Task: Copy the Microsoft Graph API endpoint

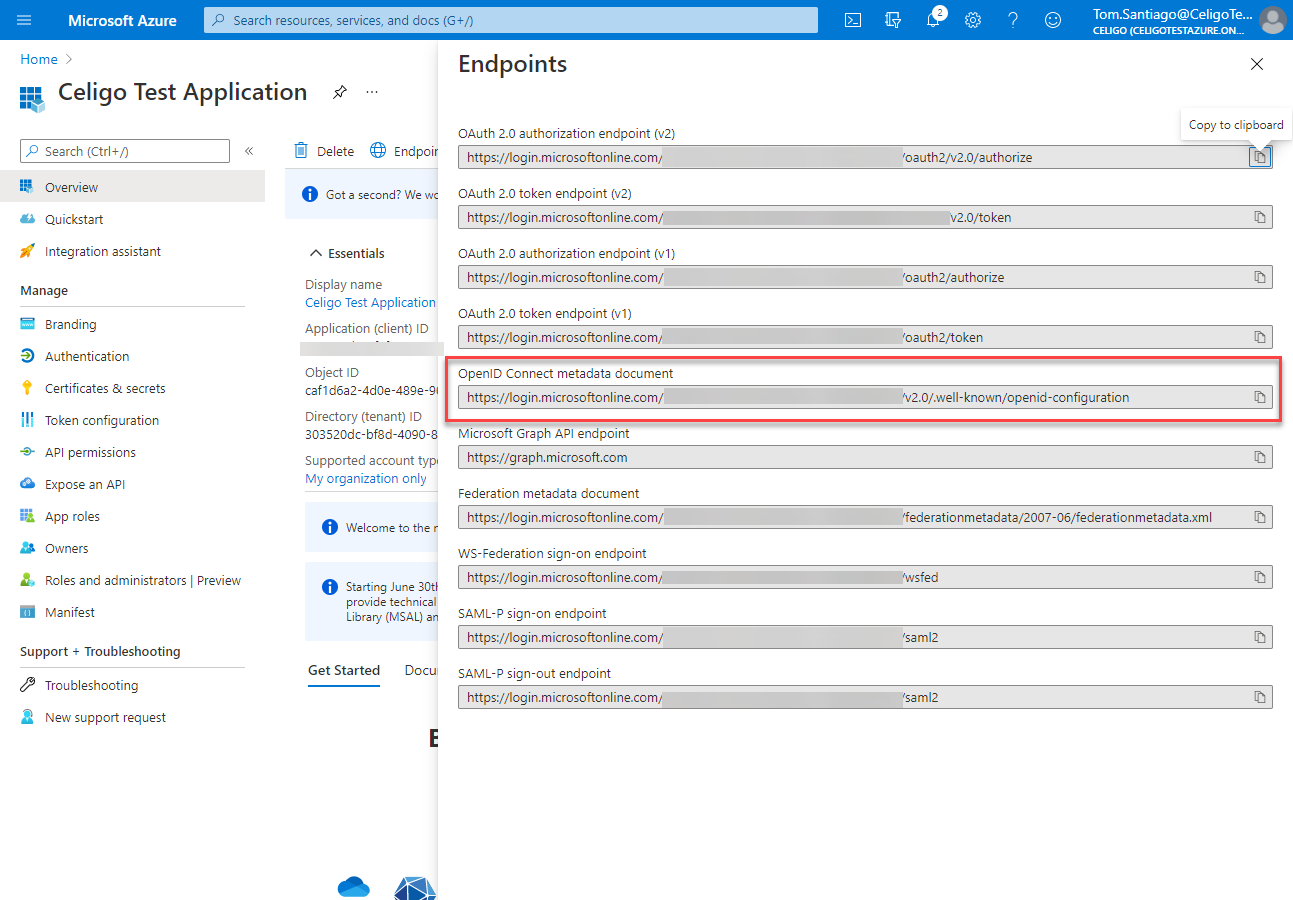Action: (1260, 457)
